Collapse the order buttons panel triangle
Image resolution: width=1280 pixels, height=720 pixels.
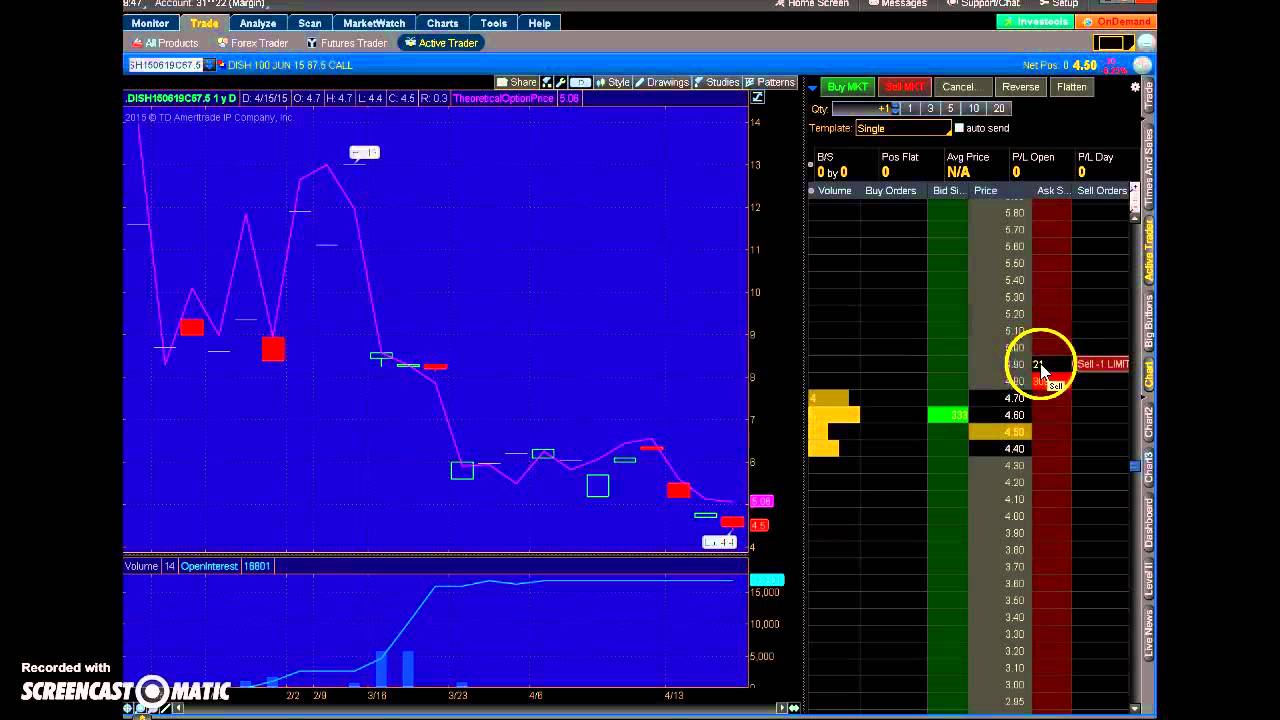[812, 87]
